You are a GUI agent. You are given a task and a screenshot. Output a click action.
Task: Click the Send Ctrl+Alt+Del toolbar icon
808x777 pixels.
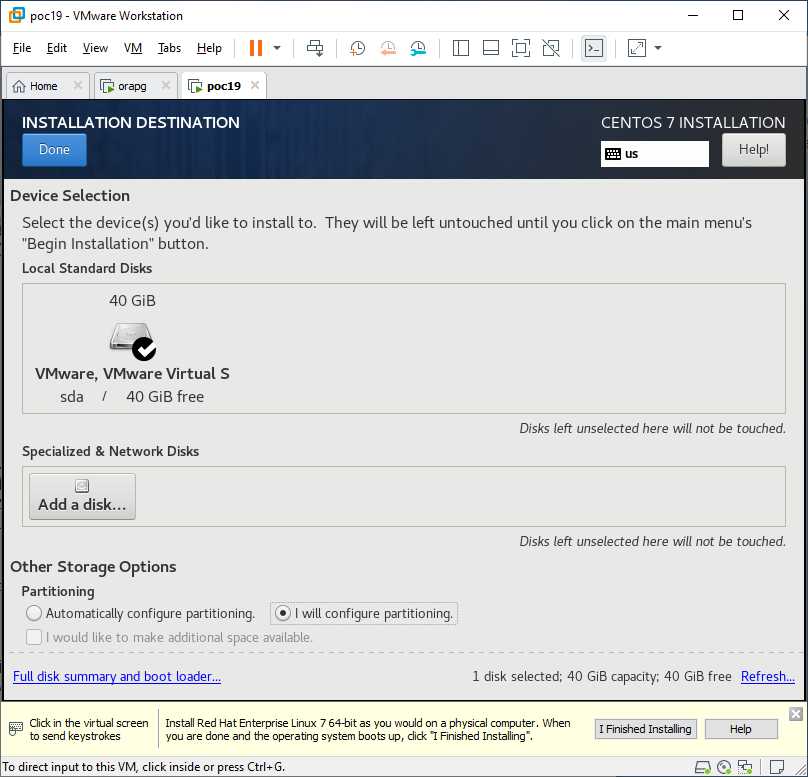click(315, 48)
